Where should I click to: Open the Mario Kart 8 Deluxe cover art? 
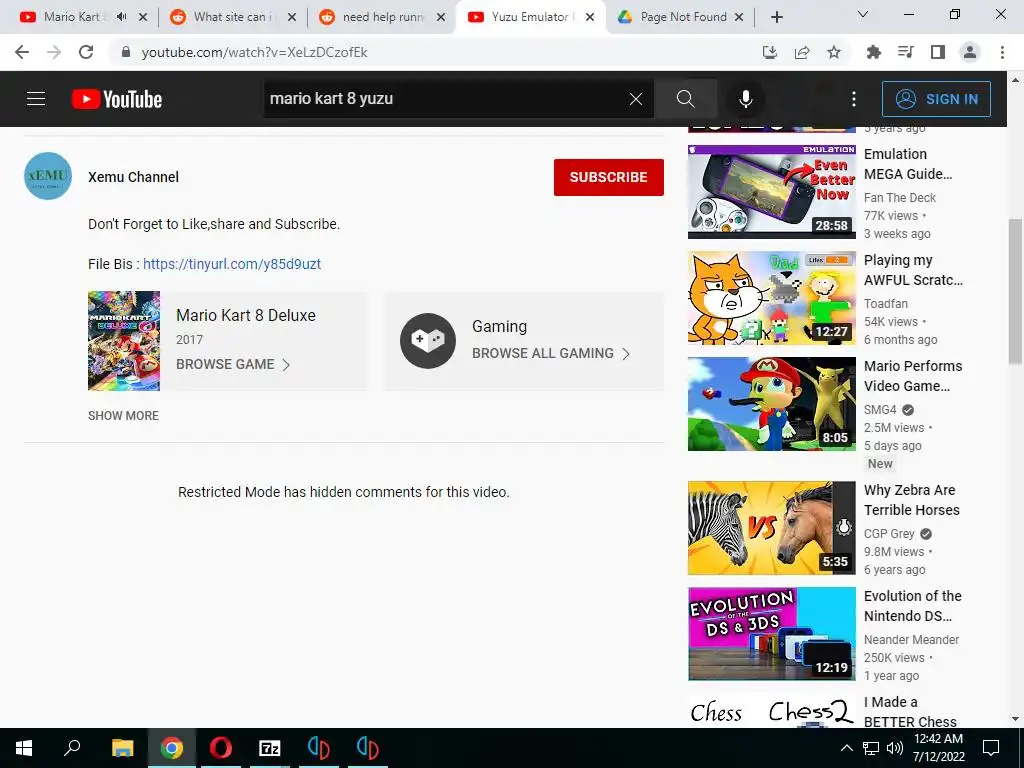[124, 341]
